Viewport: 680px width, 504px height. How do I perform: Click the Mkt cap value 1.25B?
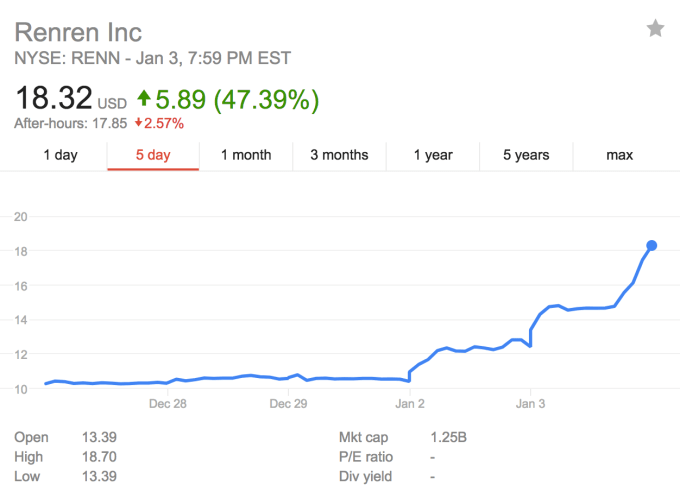click(446, 438)
